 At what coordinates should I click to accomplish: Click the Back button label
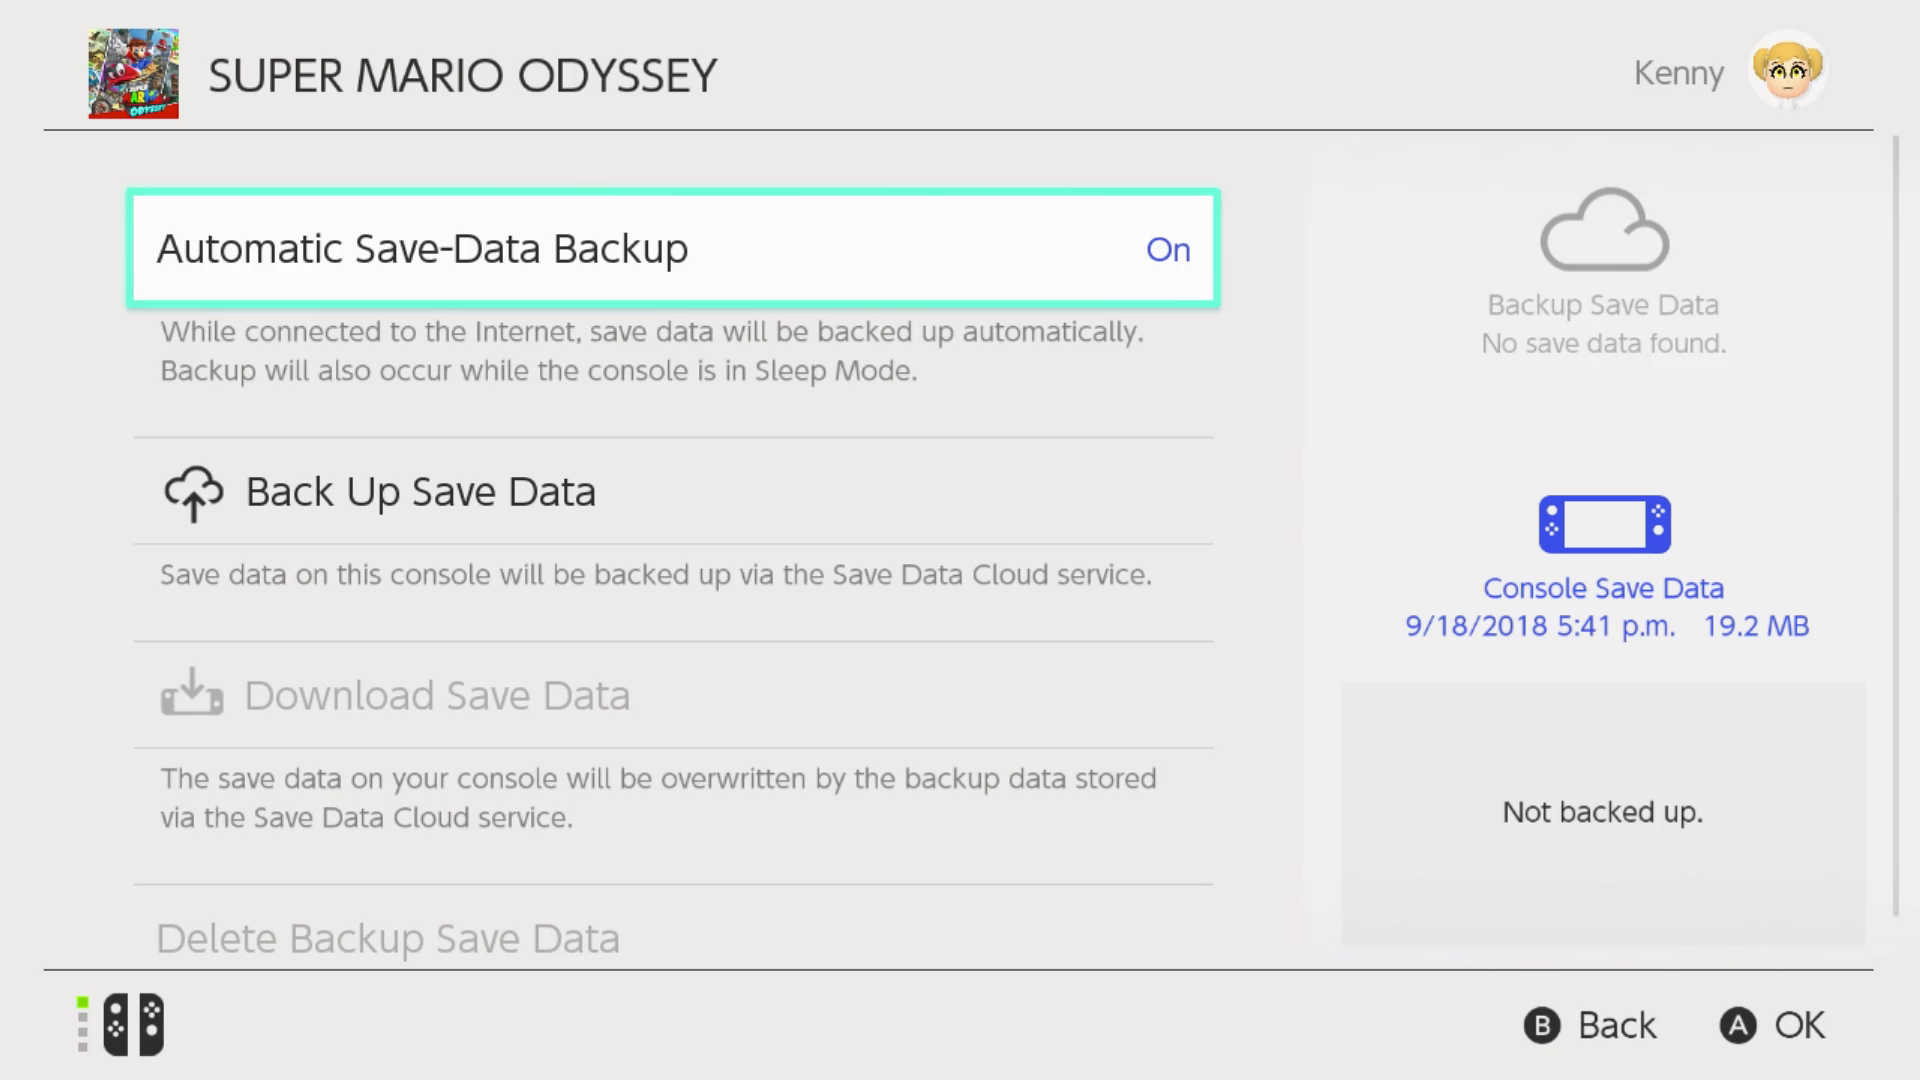pyautogui.click(x=1617, y=1026)
